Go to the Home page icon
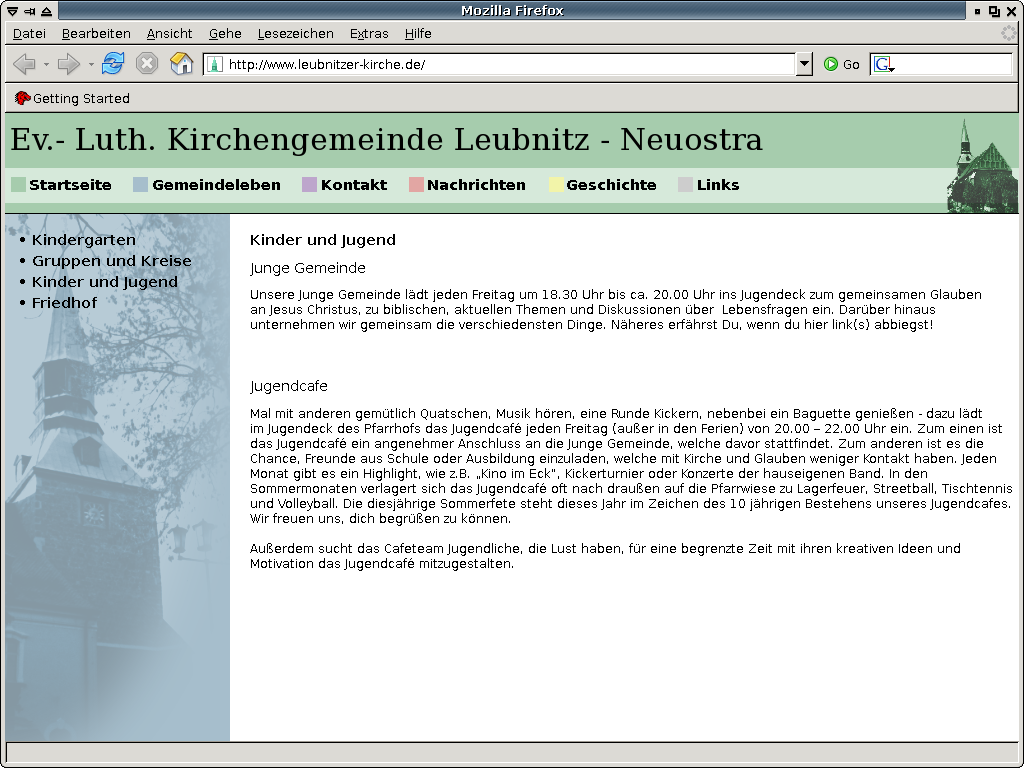The image size is (1024, 768). (x=182, y=64)
